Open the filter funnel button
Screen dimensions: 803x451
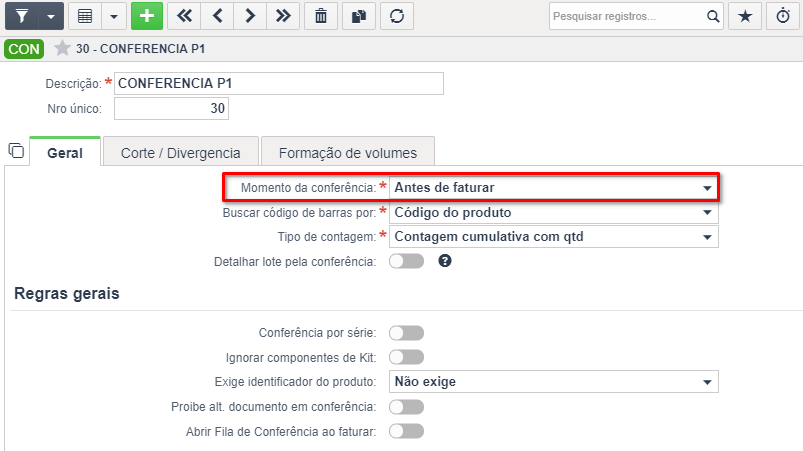click(22, 16)
